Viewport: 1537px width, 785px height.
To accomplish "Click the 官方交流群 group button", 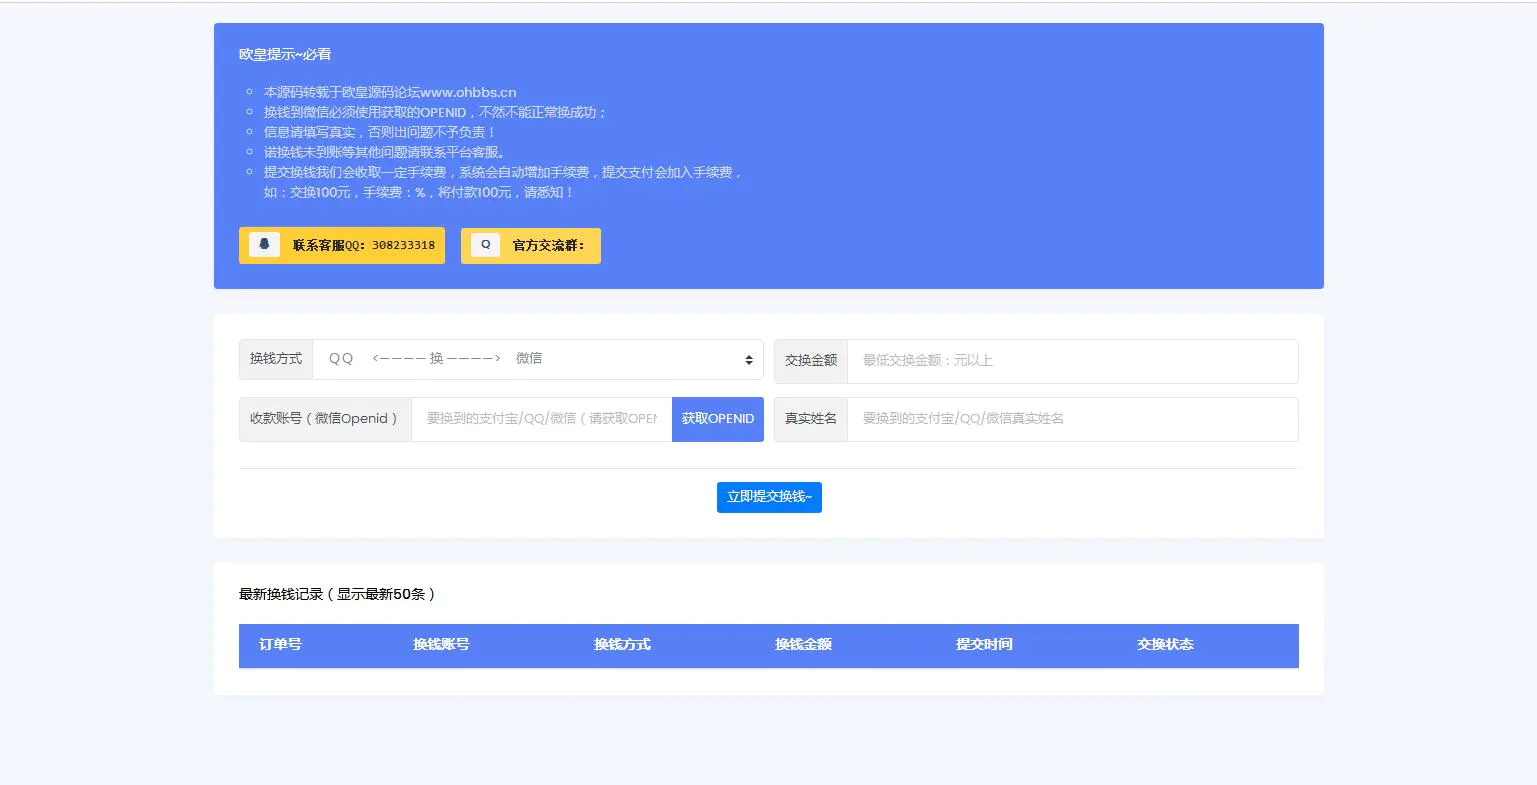I will point(530,243).
